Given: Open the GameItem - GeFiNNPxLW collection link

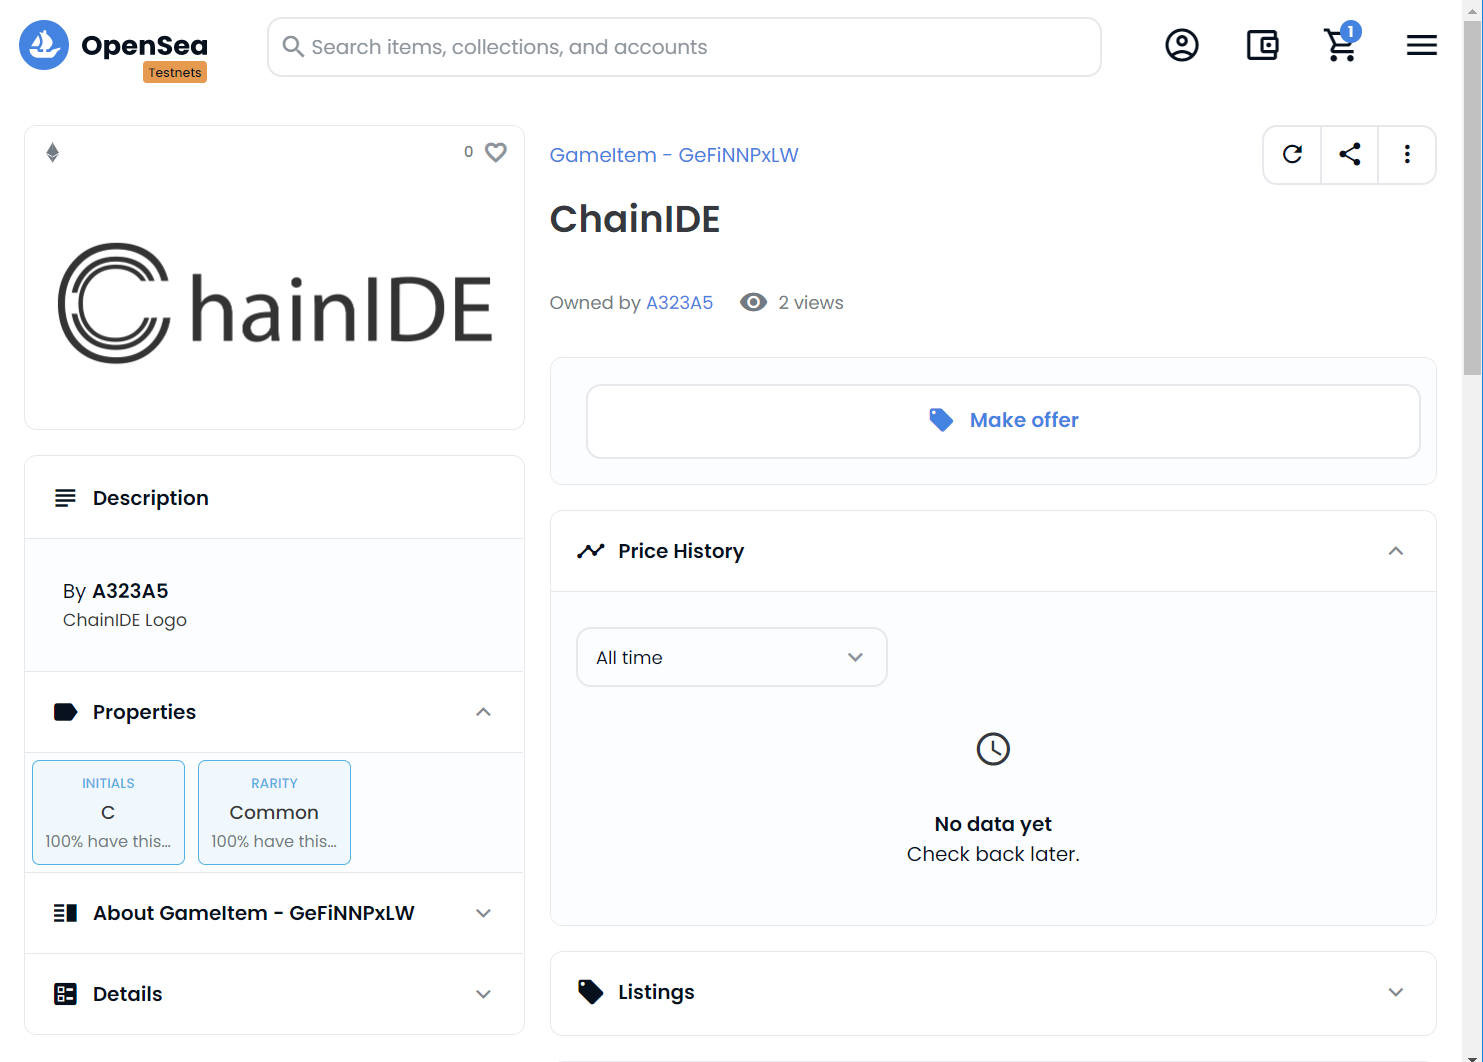Looking at the screenshot, I should (x=674, y=155).
